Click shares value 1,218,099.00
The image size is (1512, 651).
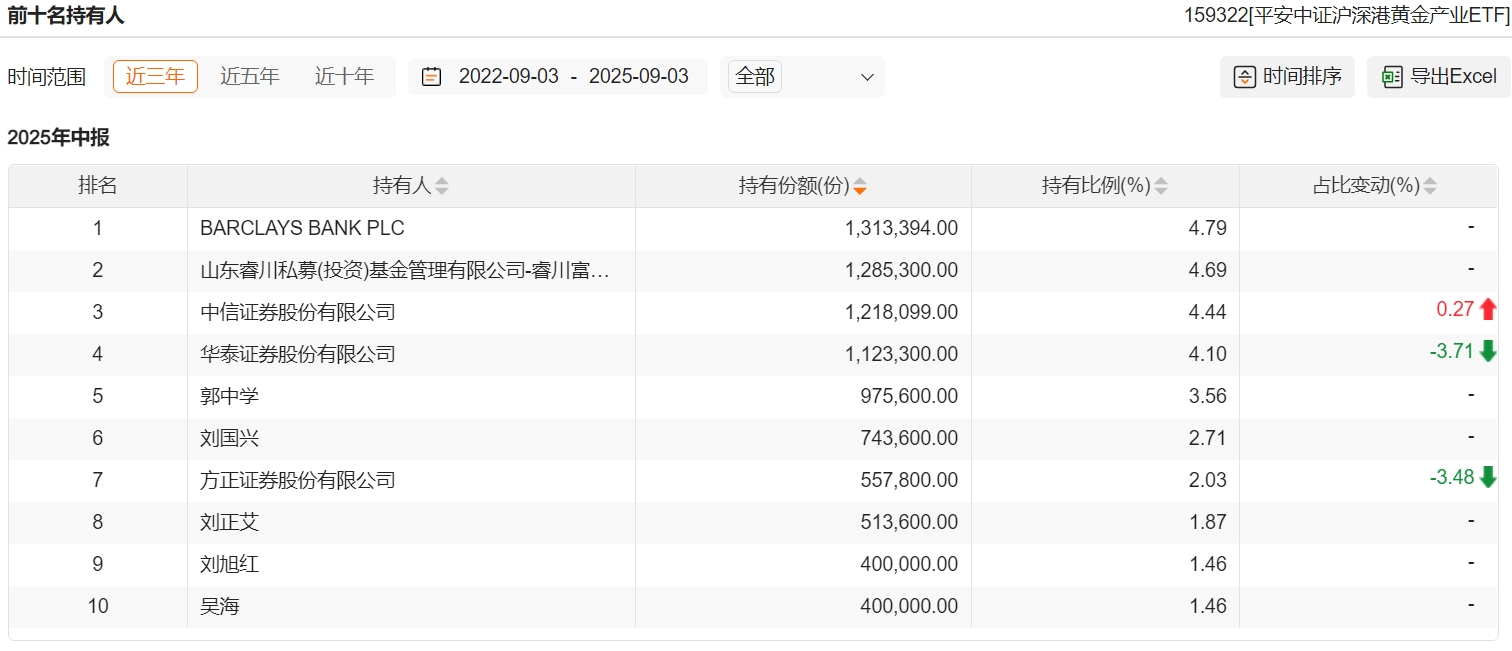point(901,312)
